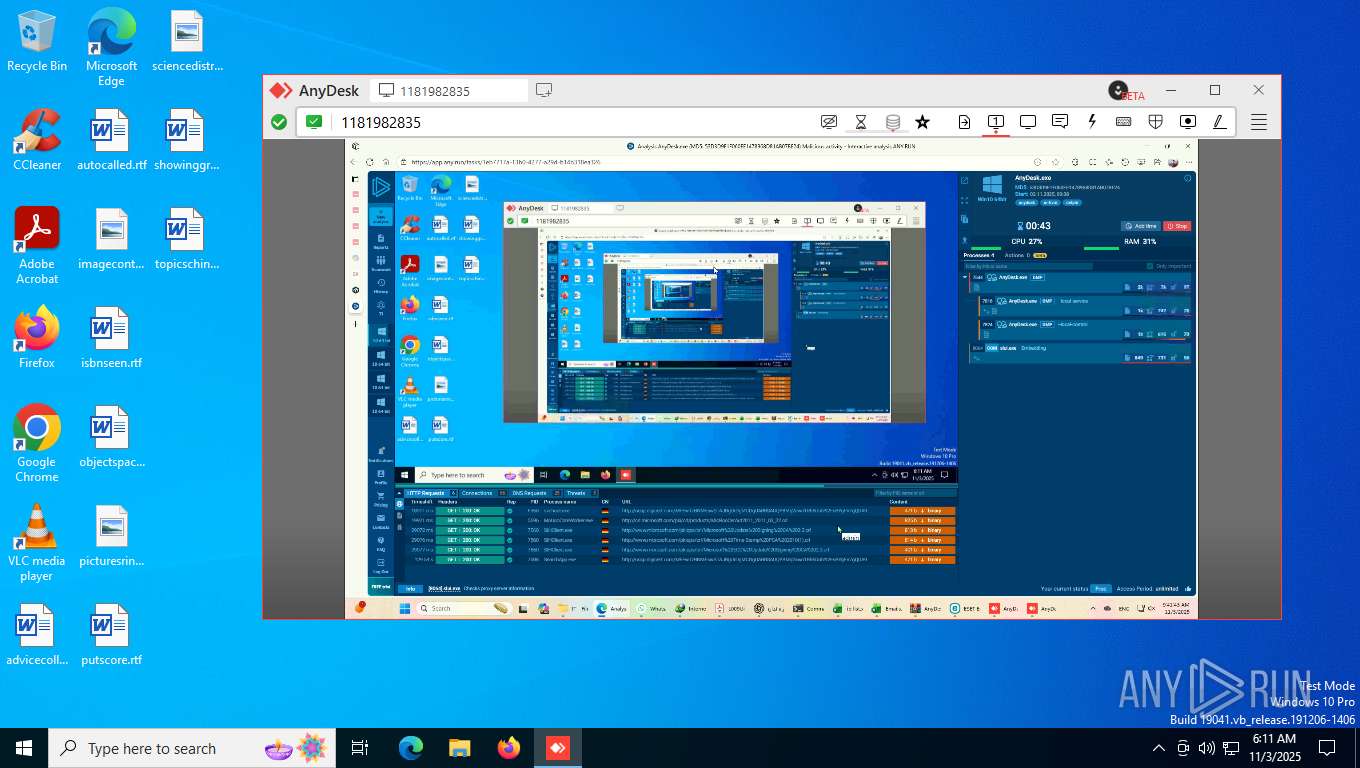Check the Only important box in remote process panel
This screenshot has height=768, width=1360.
coord(1151,266)
